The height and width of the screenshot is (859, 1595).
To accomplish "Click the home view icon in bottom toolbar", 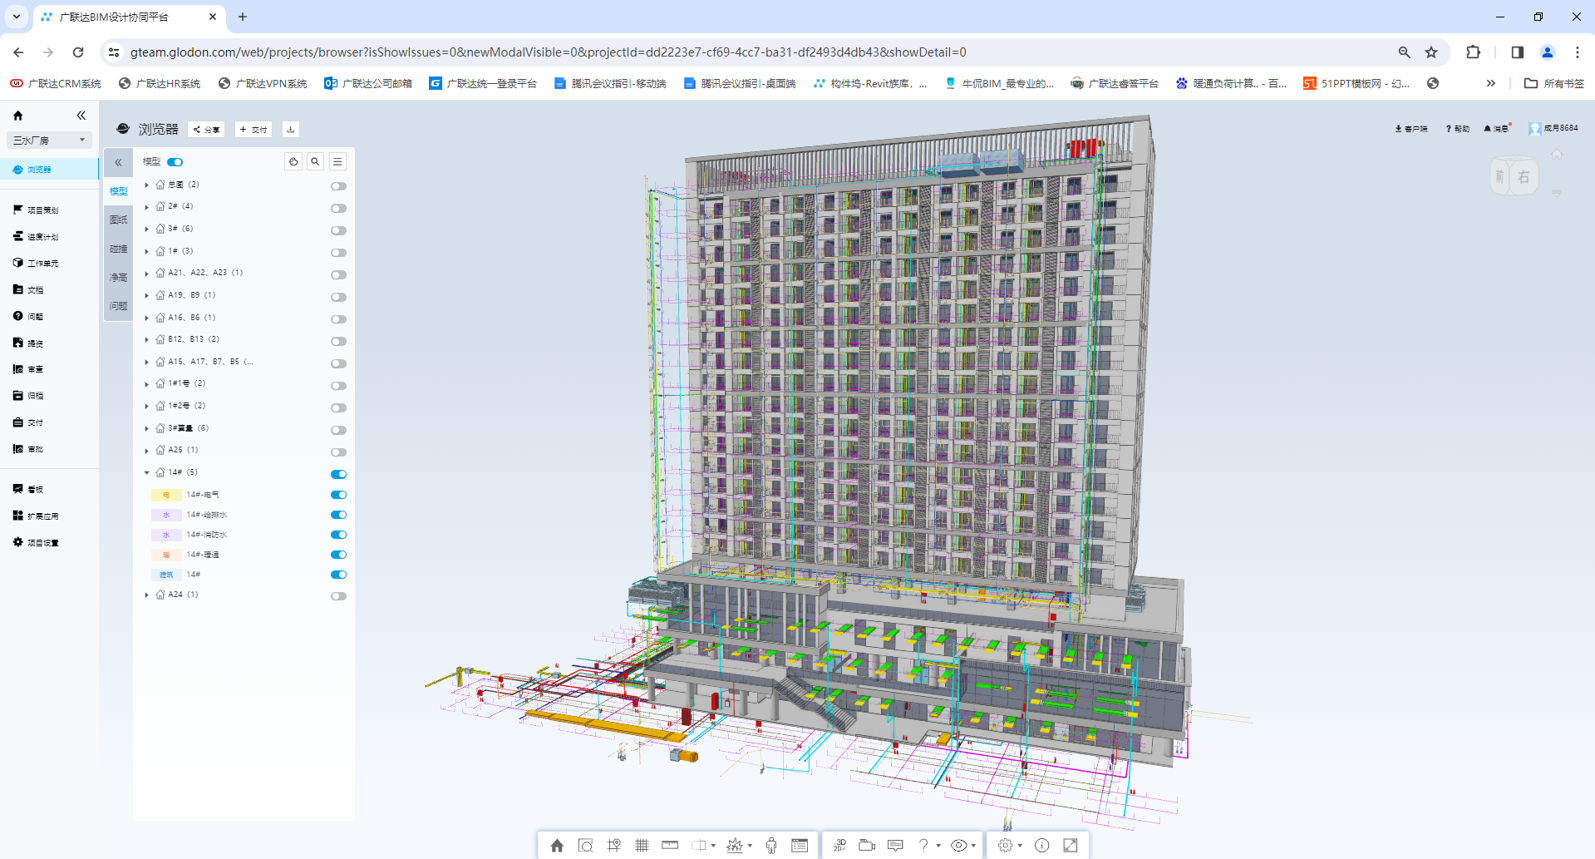I will (x=557, y=846).
